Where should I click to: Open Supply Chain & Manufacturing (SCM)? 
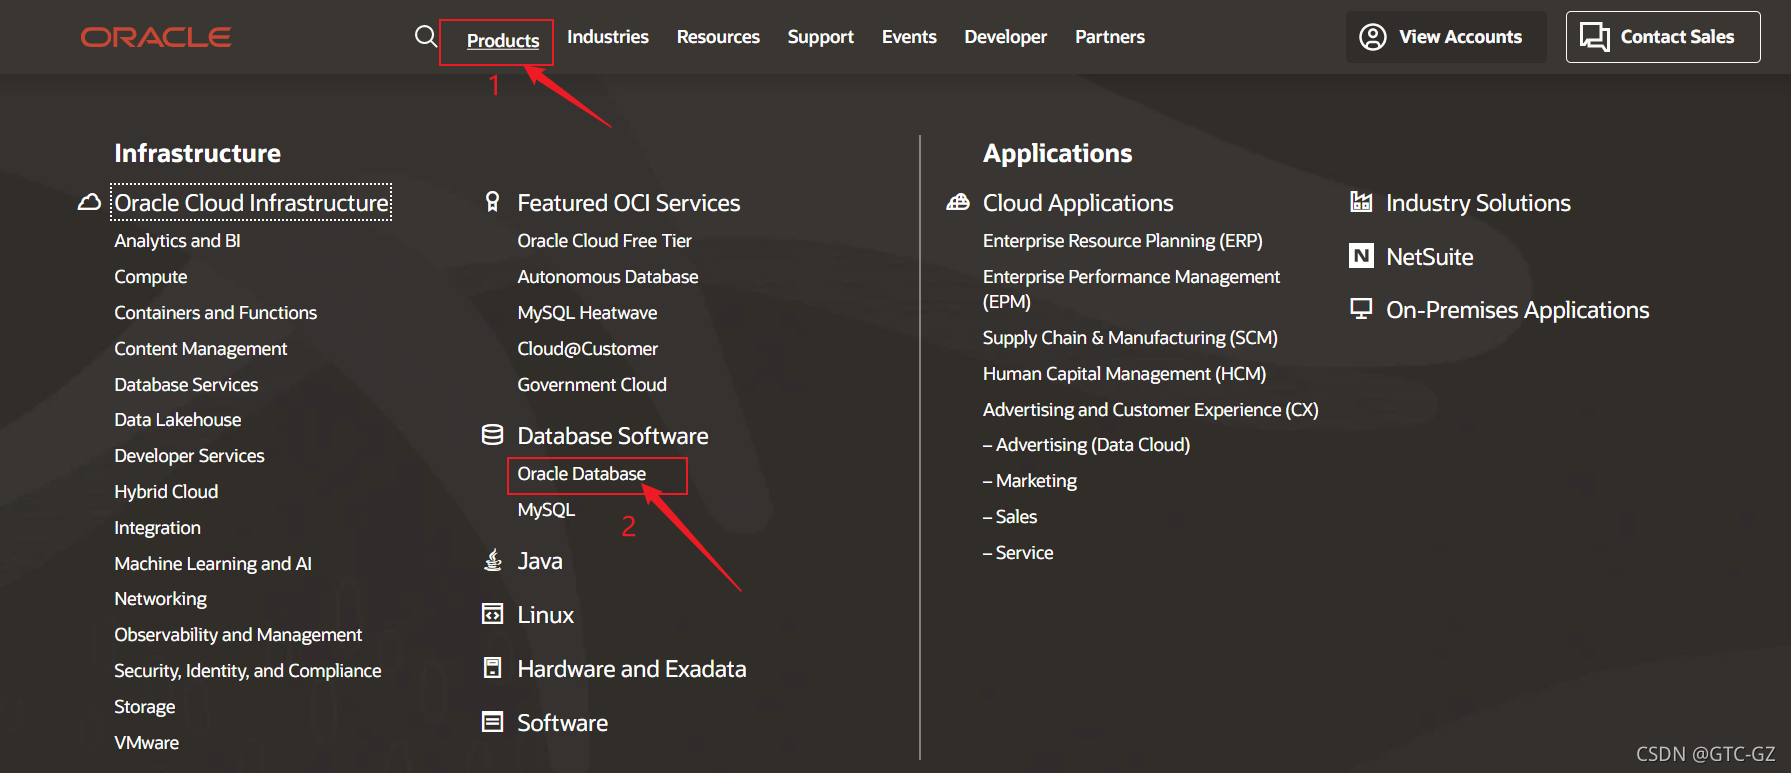(x=1130, y=338)
